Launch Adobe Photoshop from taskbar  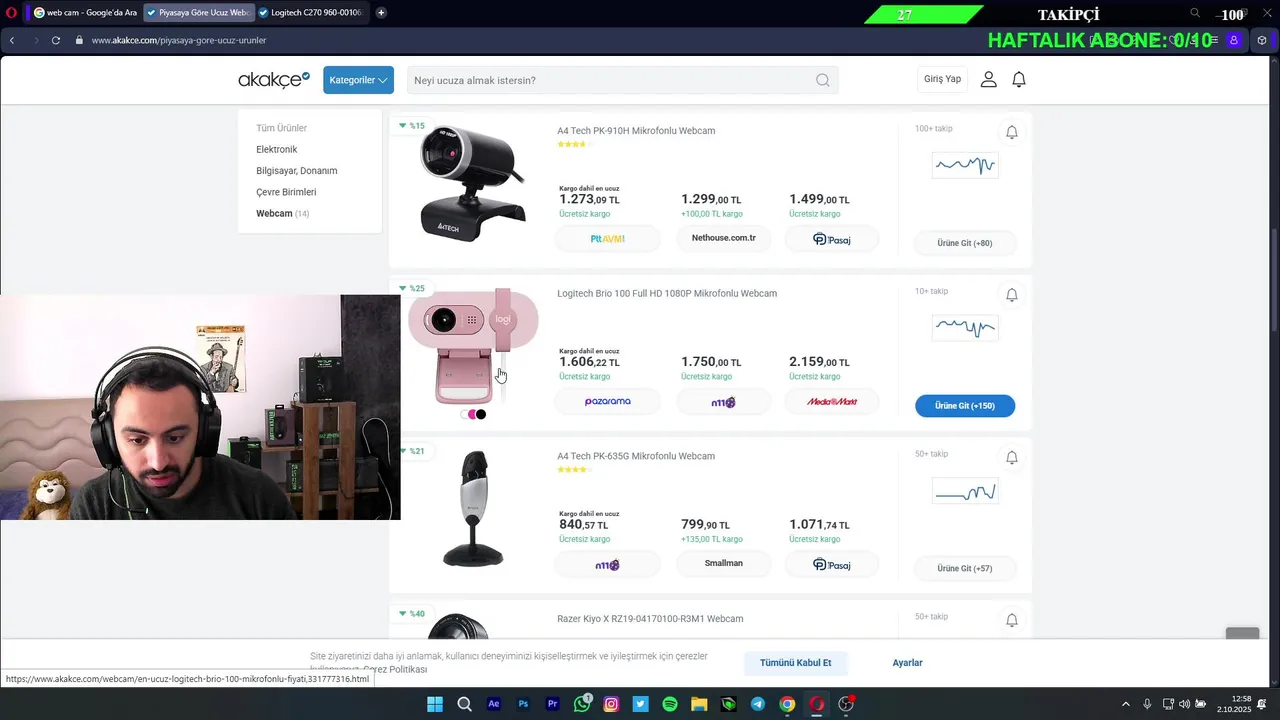[x=523, y=704]
